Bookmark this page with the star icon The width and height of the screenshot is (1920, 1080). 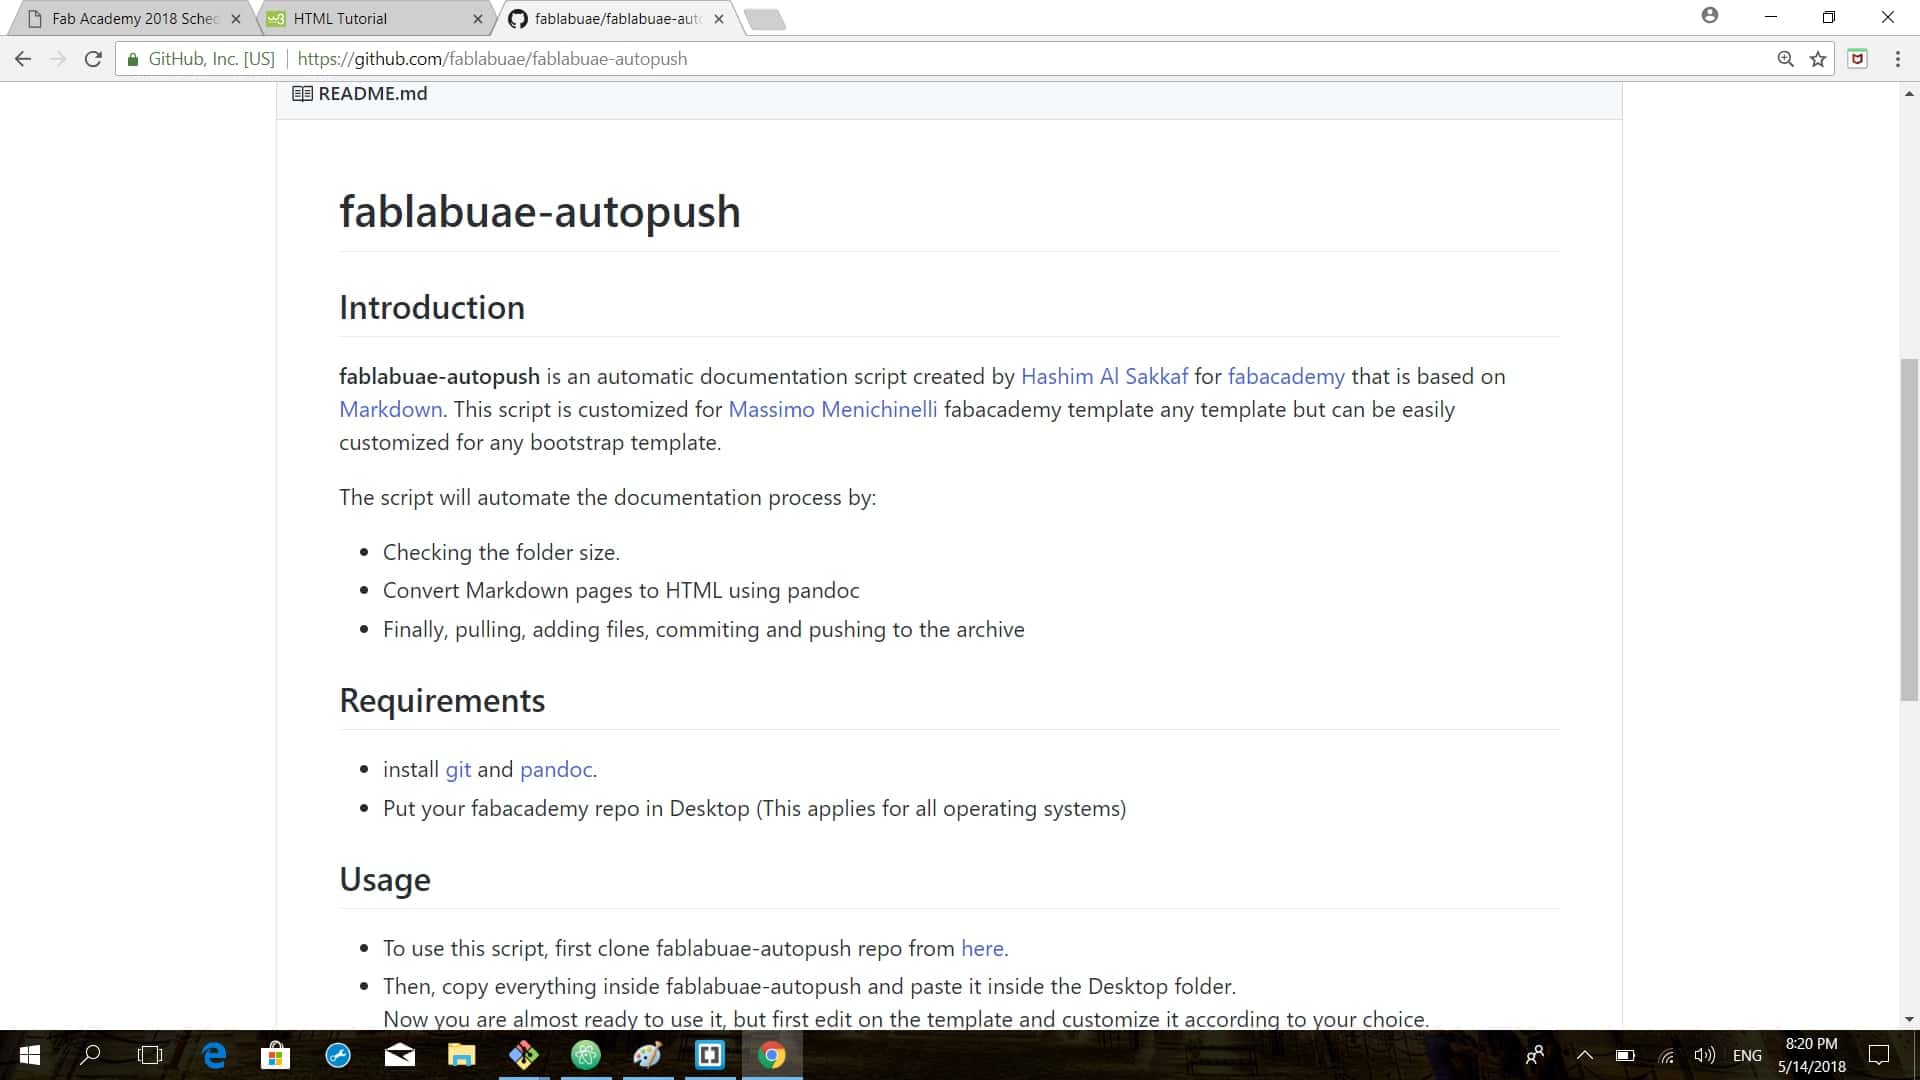pyautogui.click(x=1818, y=59)
